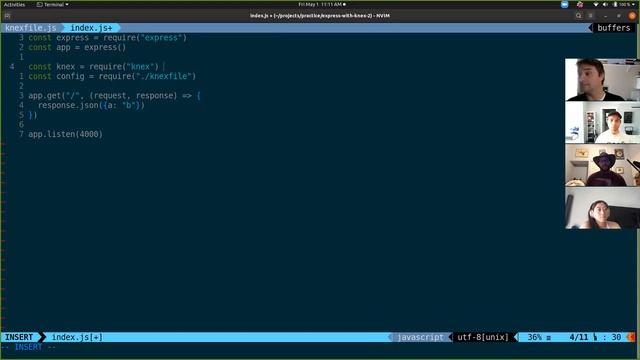The image size is (640, 360).
Task: Select the participant wearing white shirt thumbnail
Action: pyautogui.click(x=602, y=122)
